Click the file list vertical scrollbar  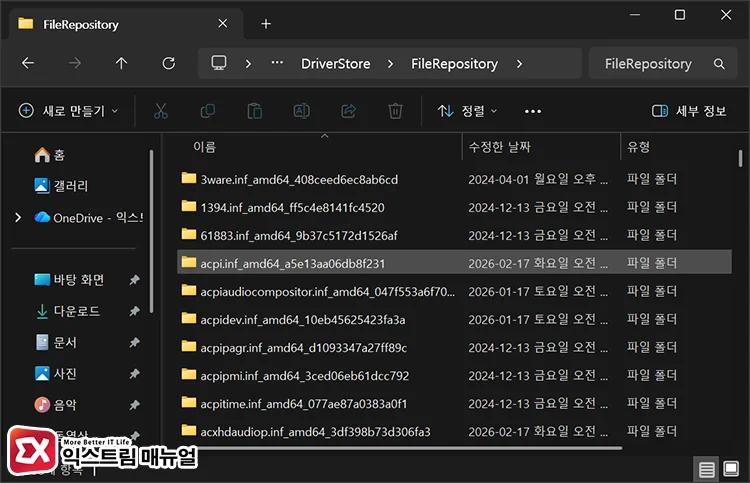click(x=740, y=158)
